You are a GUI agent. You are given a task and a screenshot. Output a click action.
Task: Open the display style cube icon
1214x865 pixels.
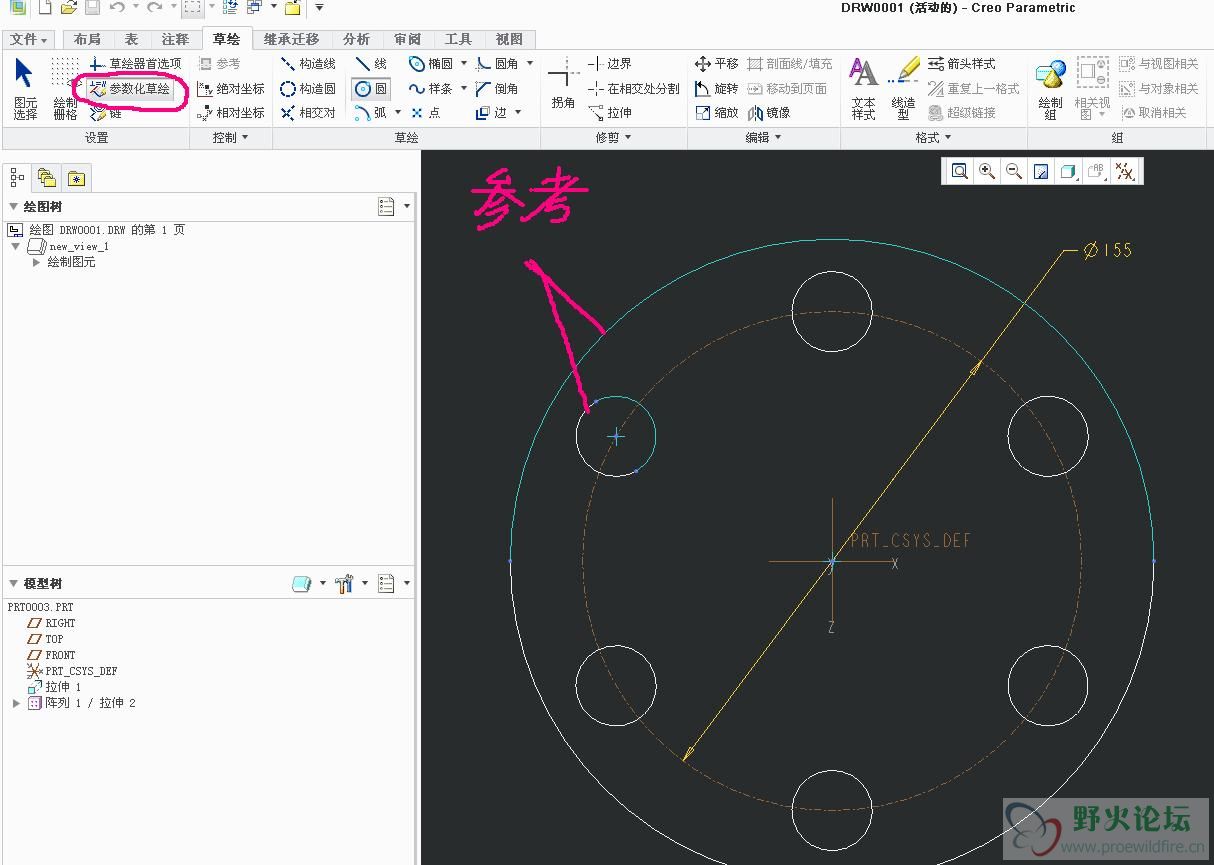[1068, 172]
